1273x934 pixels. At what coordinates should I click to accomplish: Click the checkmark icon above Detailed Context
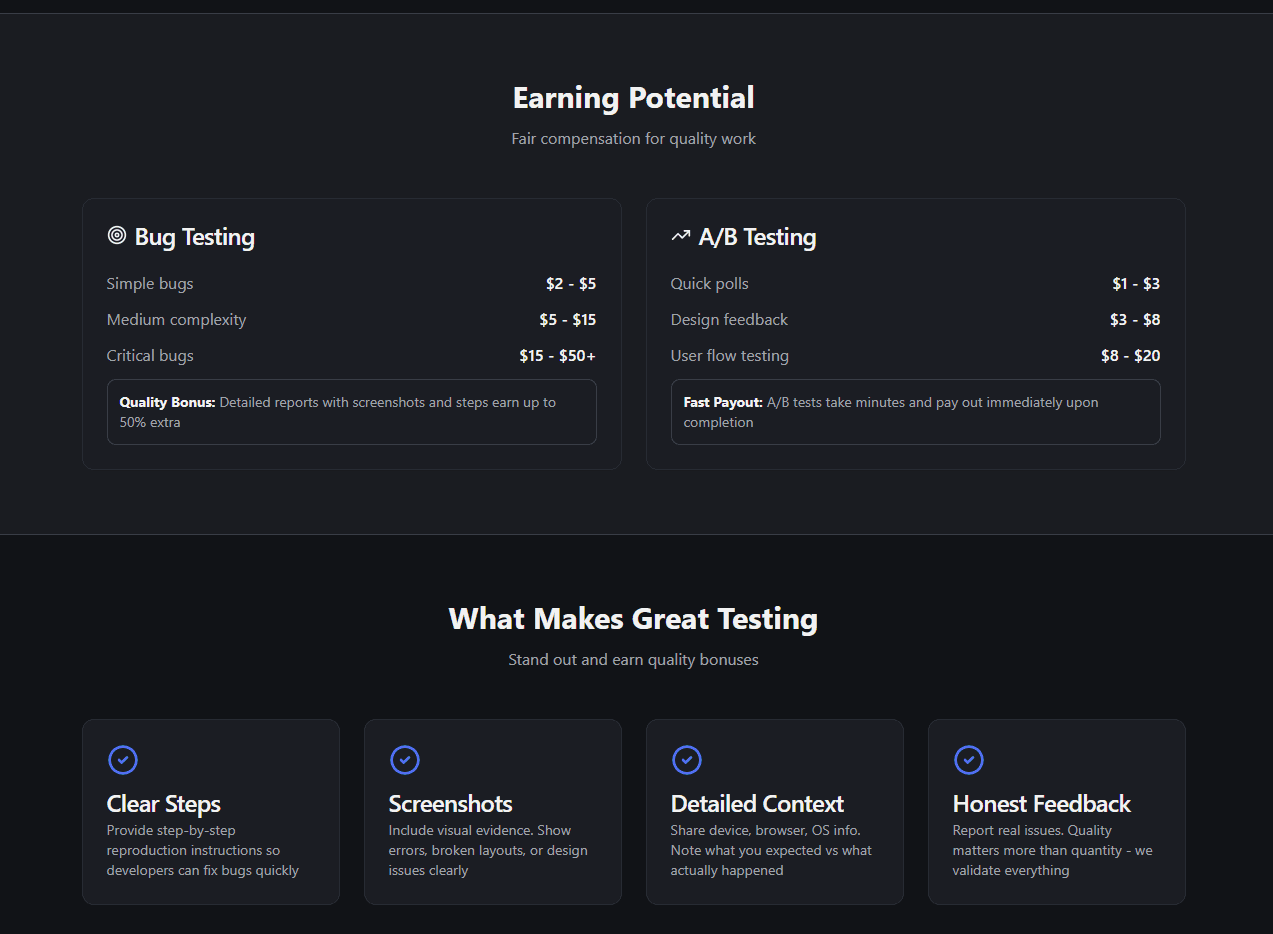click(x=687, y=760)
